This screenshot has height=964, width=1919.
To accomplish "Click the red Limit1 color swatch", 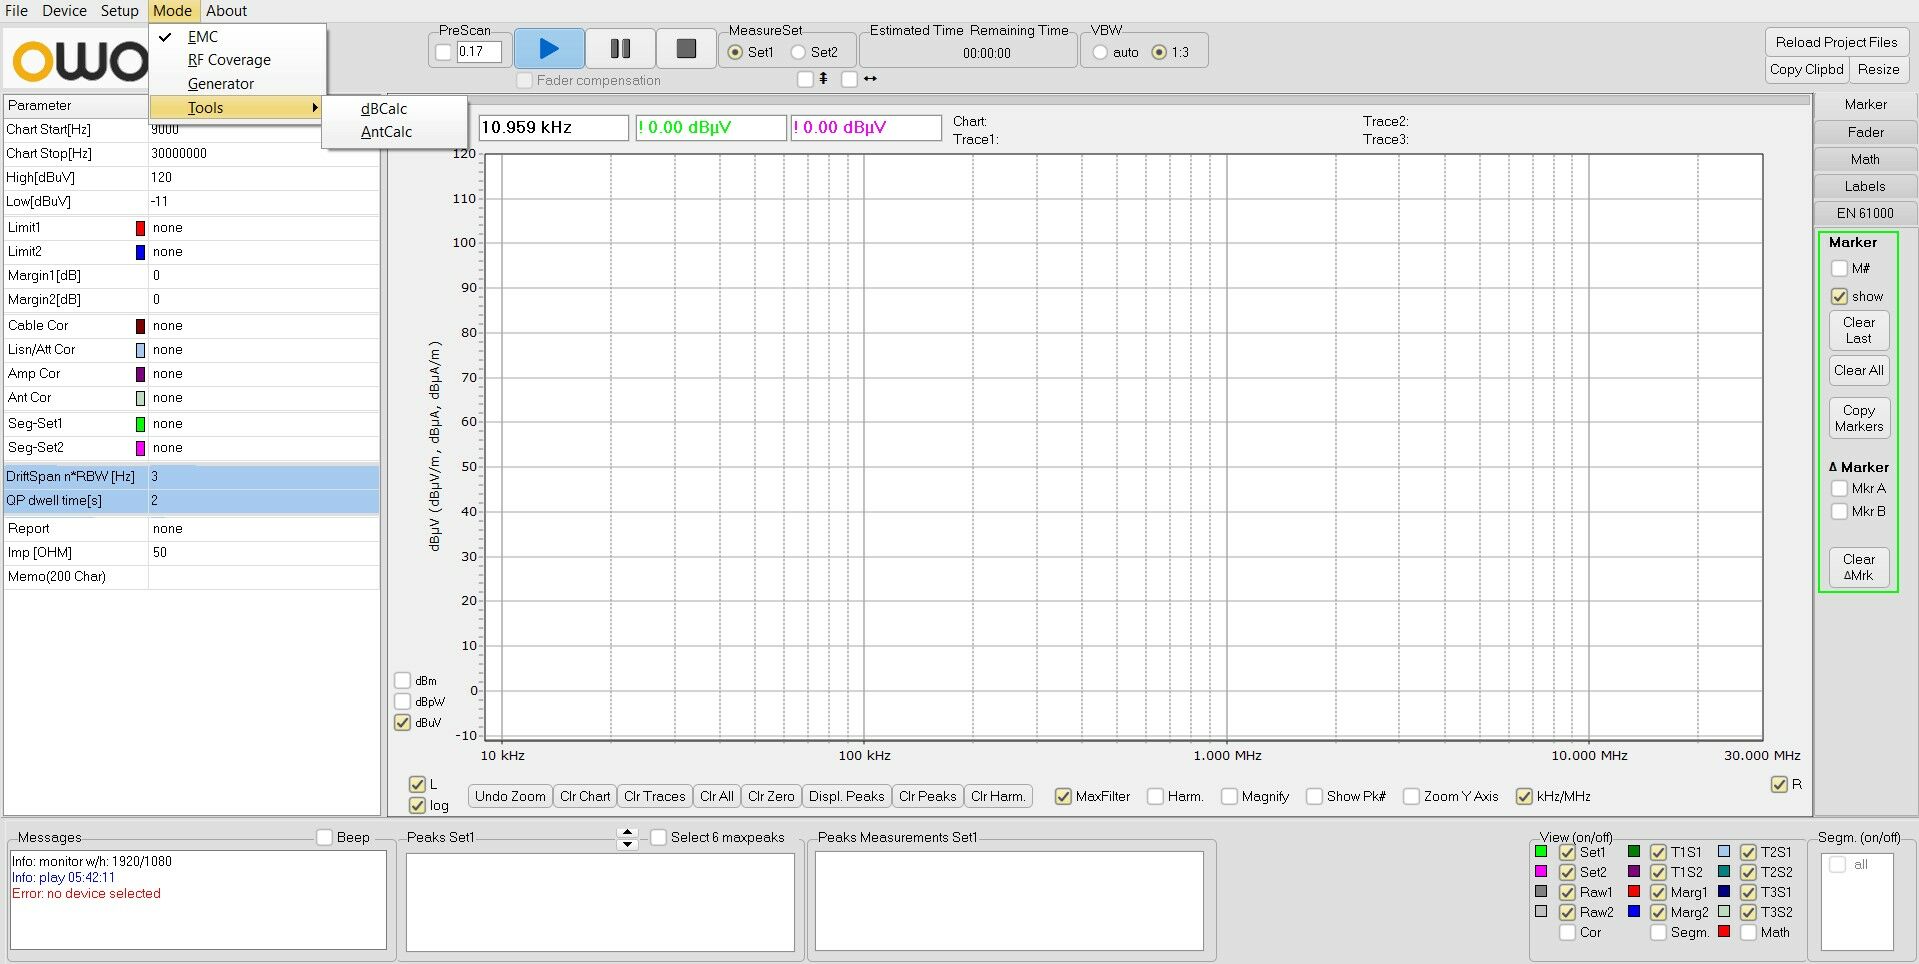I will (x=141, y=228).
